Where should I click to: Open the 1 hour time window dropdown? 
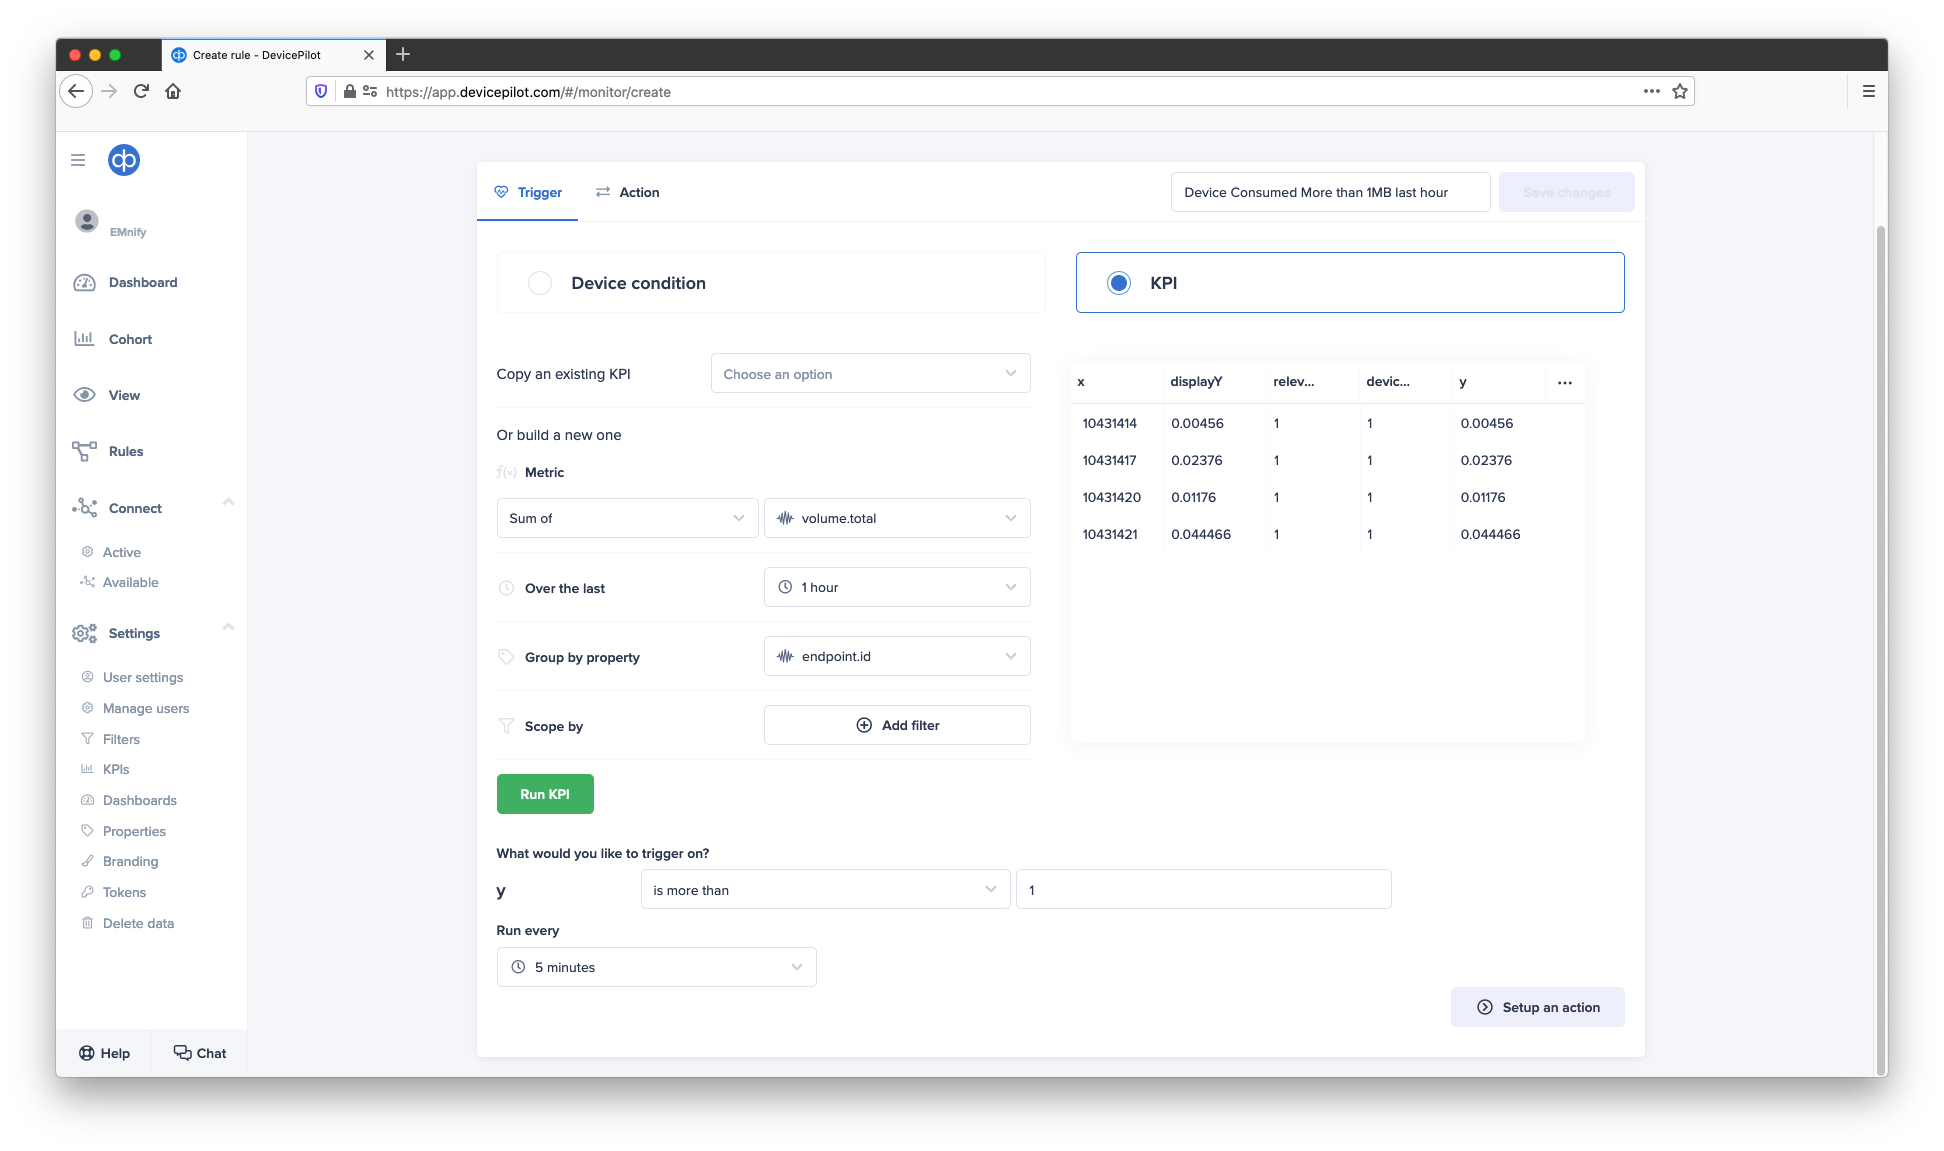(x=897, y=587)
